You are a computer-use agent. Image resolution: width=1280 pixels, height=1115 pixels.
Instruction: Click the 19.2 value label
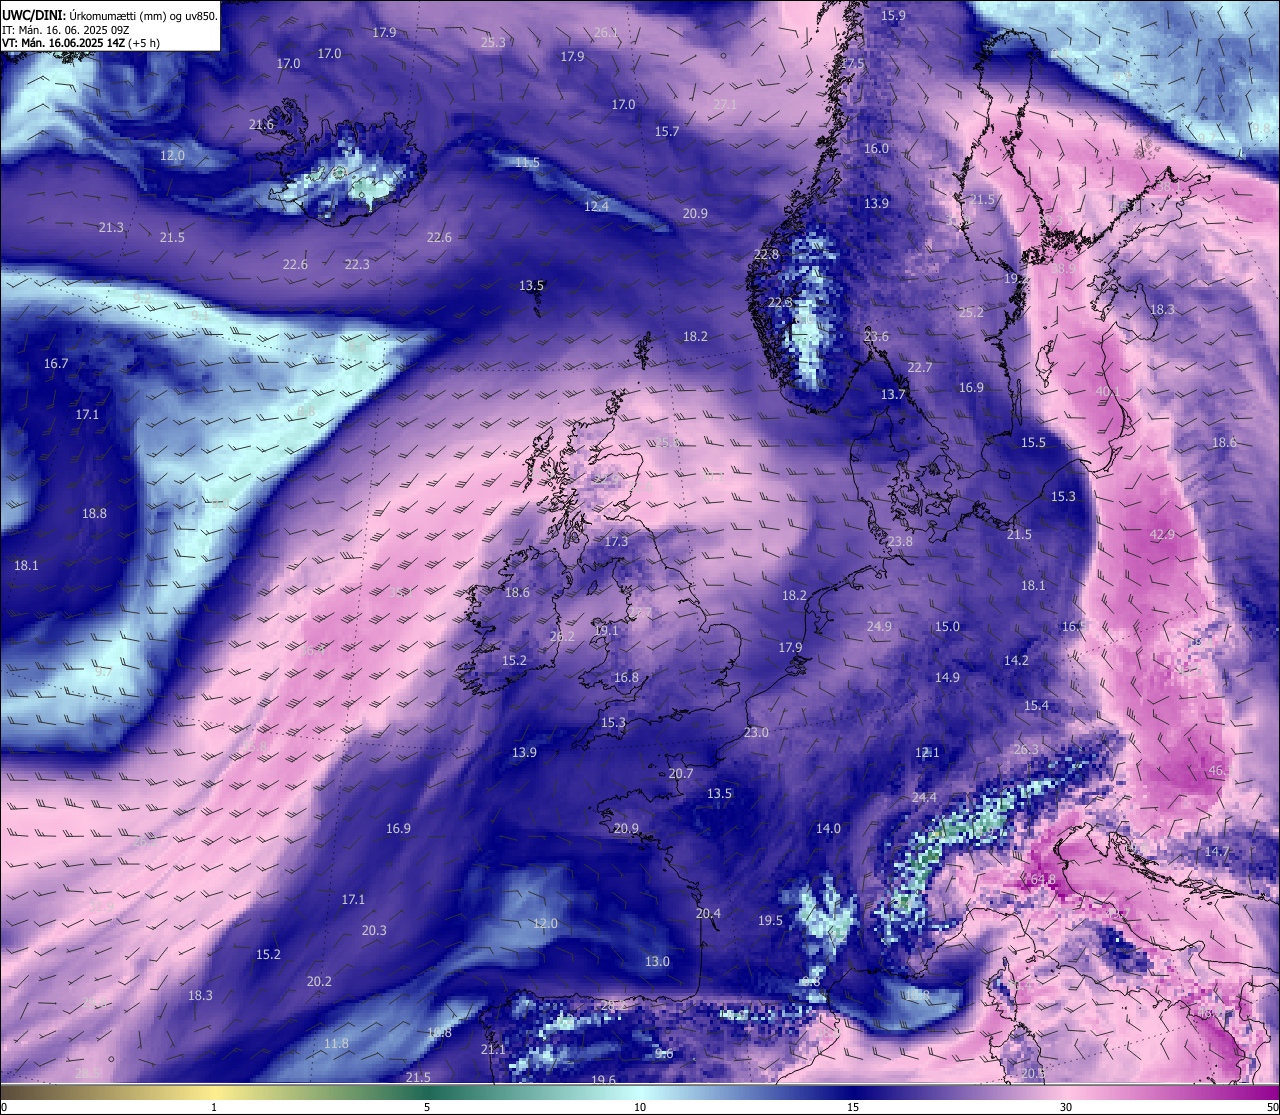tap(1016, 279)
